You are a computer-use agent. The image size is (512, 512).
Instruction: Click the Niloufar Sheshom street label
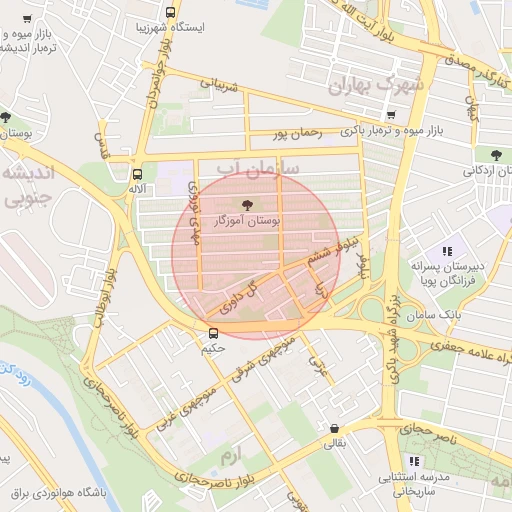(x=333, y=251)
